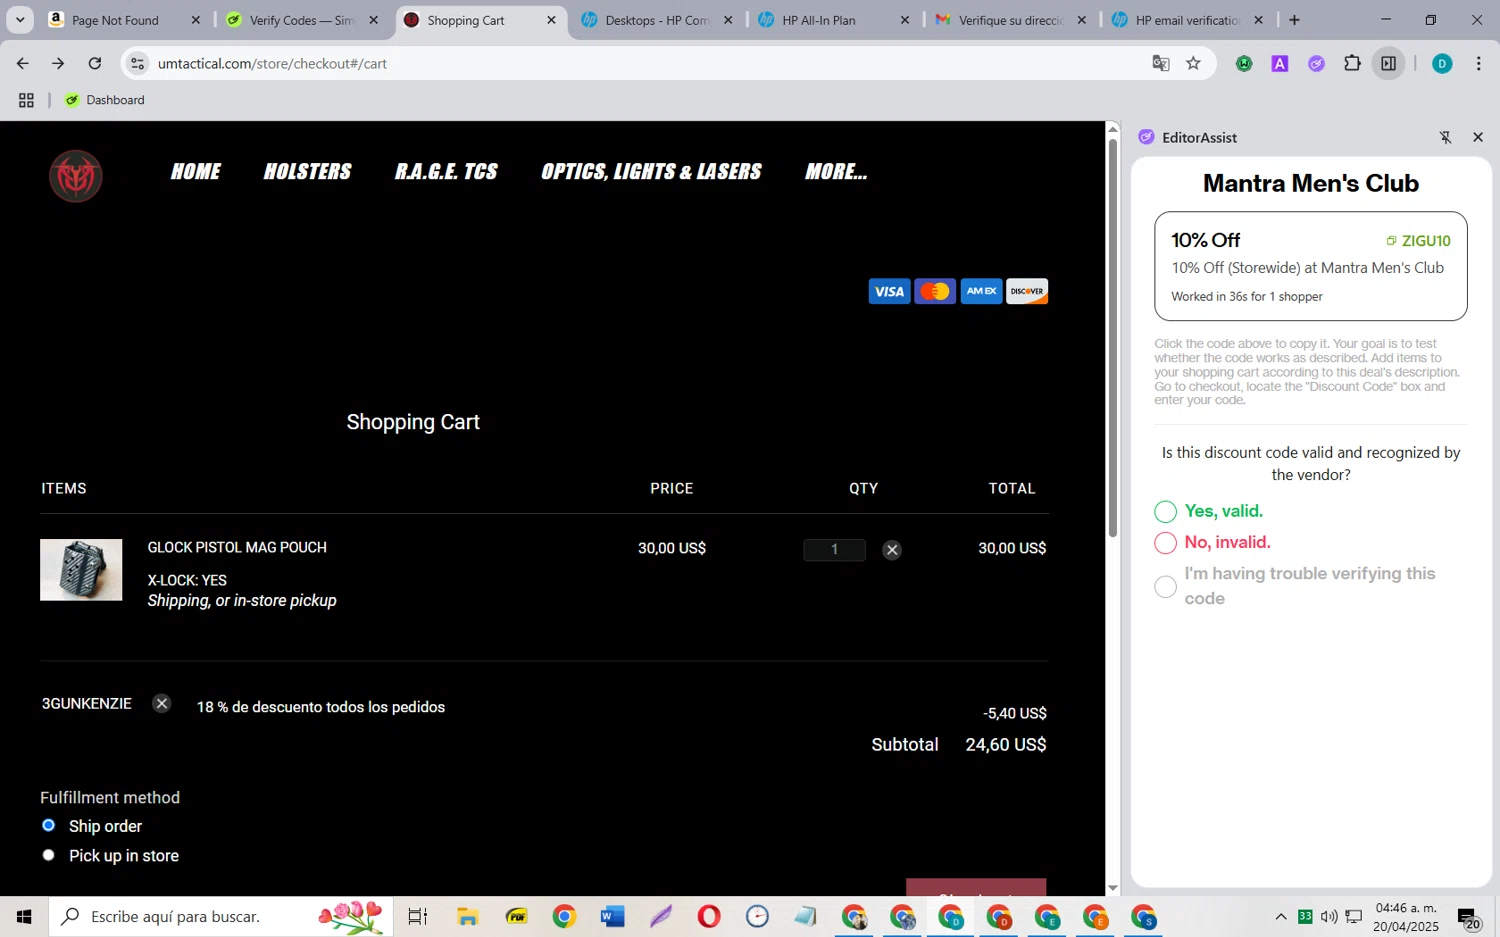Open Opera browser from taskbar
The width and height of the screenshot is (1500, 937).
[709, 916]
